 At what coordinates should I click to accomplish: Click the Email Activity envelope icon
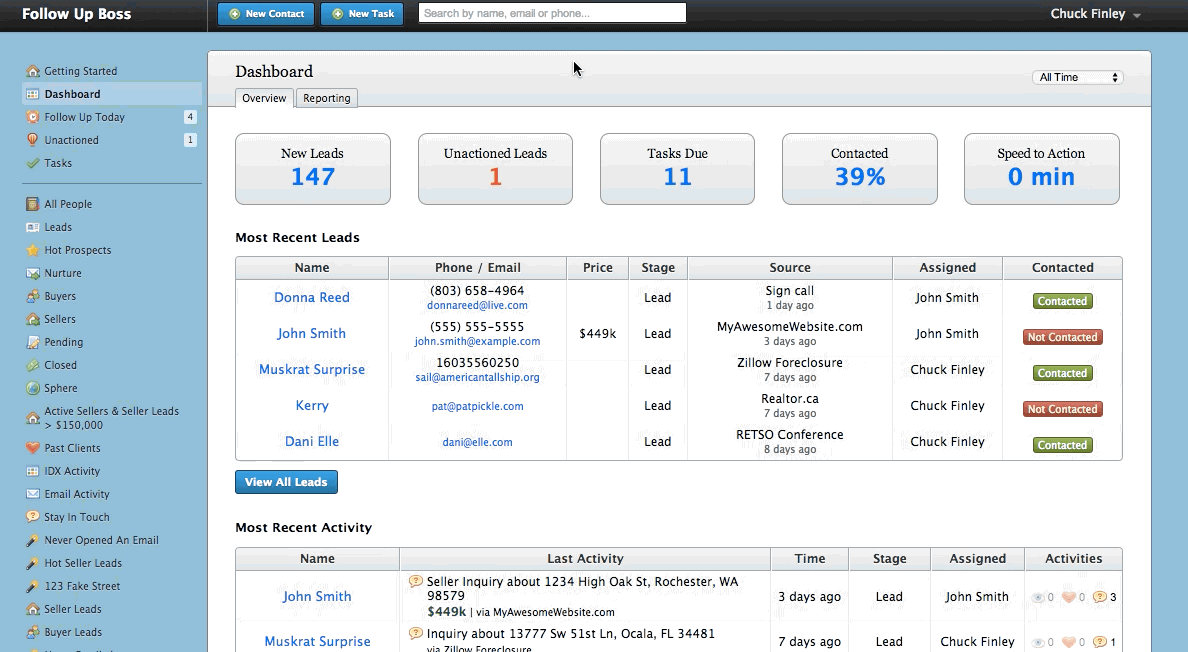(x=33, y=494)
